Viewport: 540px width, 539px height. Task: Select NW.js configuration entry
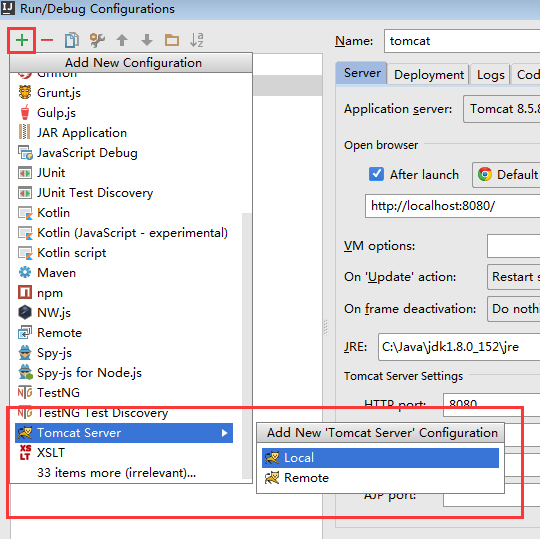coord(125,312)
